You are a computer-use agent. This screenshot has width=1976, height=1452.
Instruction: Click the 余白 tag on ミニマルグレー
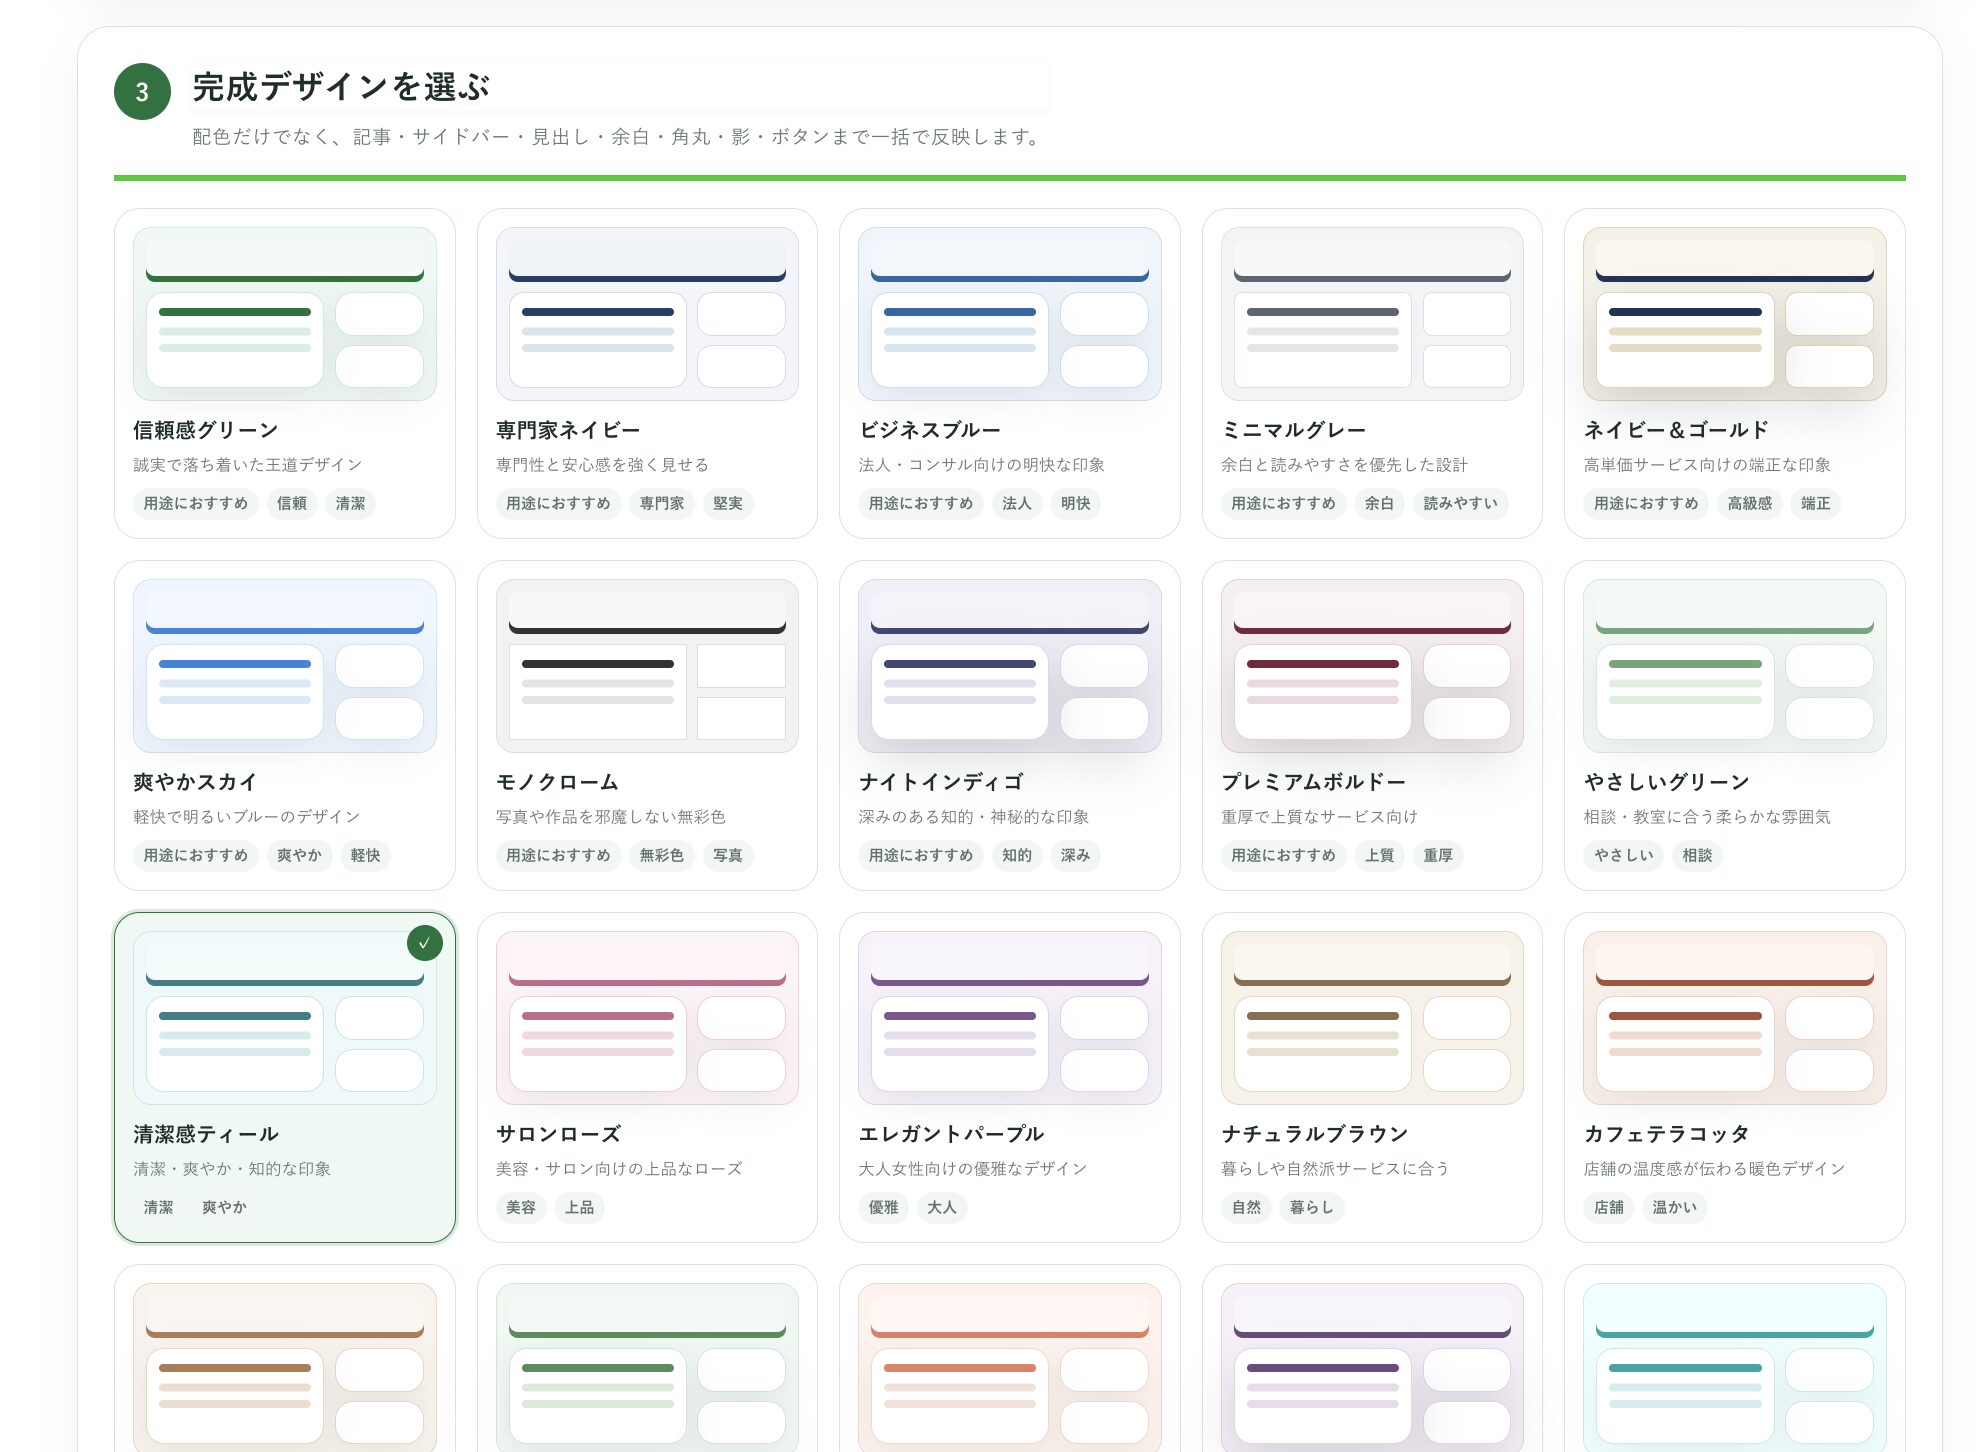(x=1380, y=503)
